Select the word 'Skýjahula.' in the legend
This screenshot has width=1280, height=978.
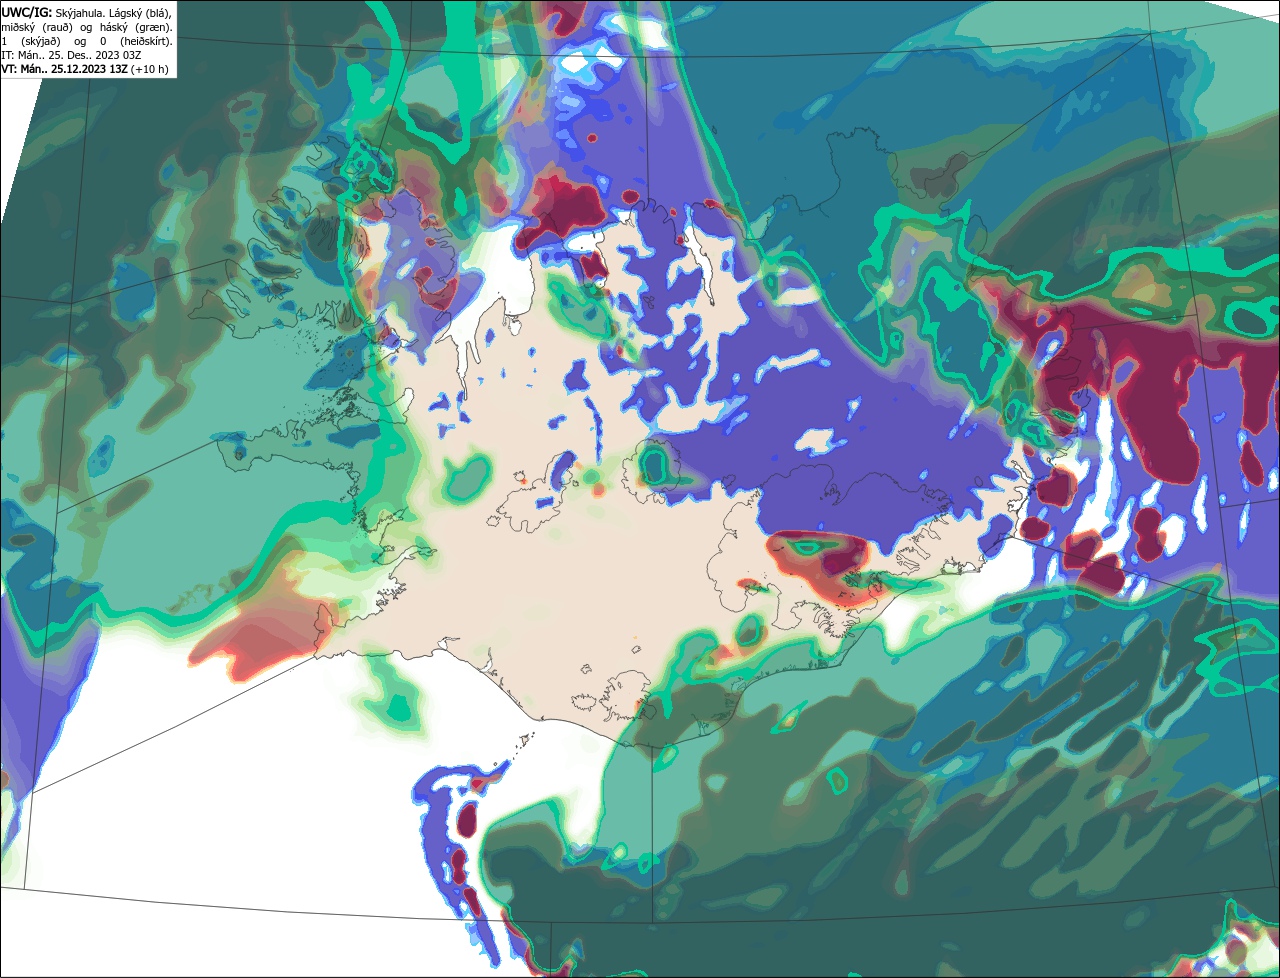(80, 14)
